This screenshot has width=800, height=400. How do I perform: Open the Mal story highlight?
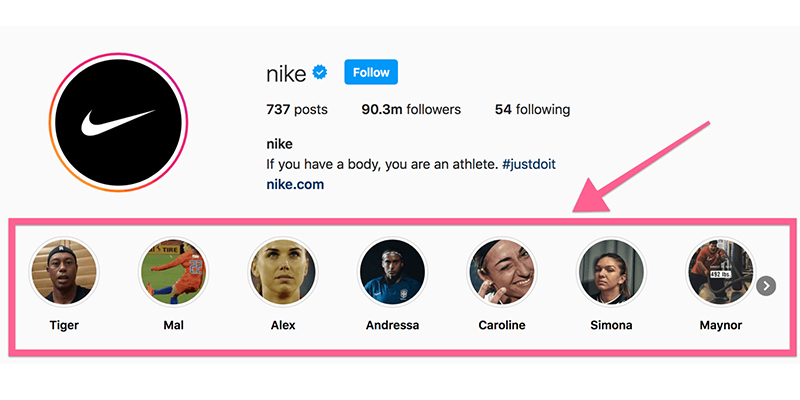click(173, 272)
